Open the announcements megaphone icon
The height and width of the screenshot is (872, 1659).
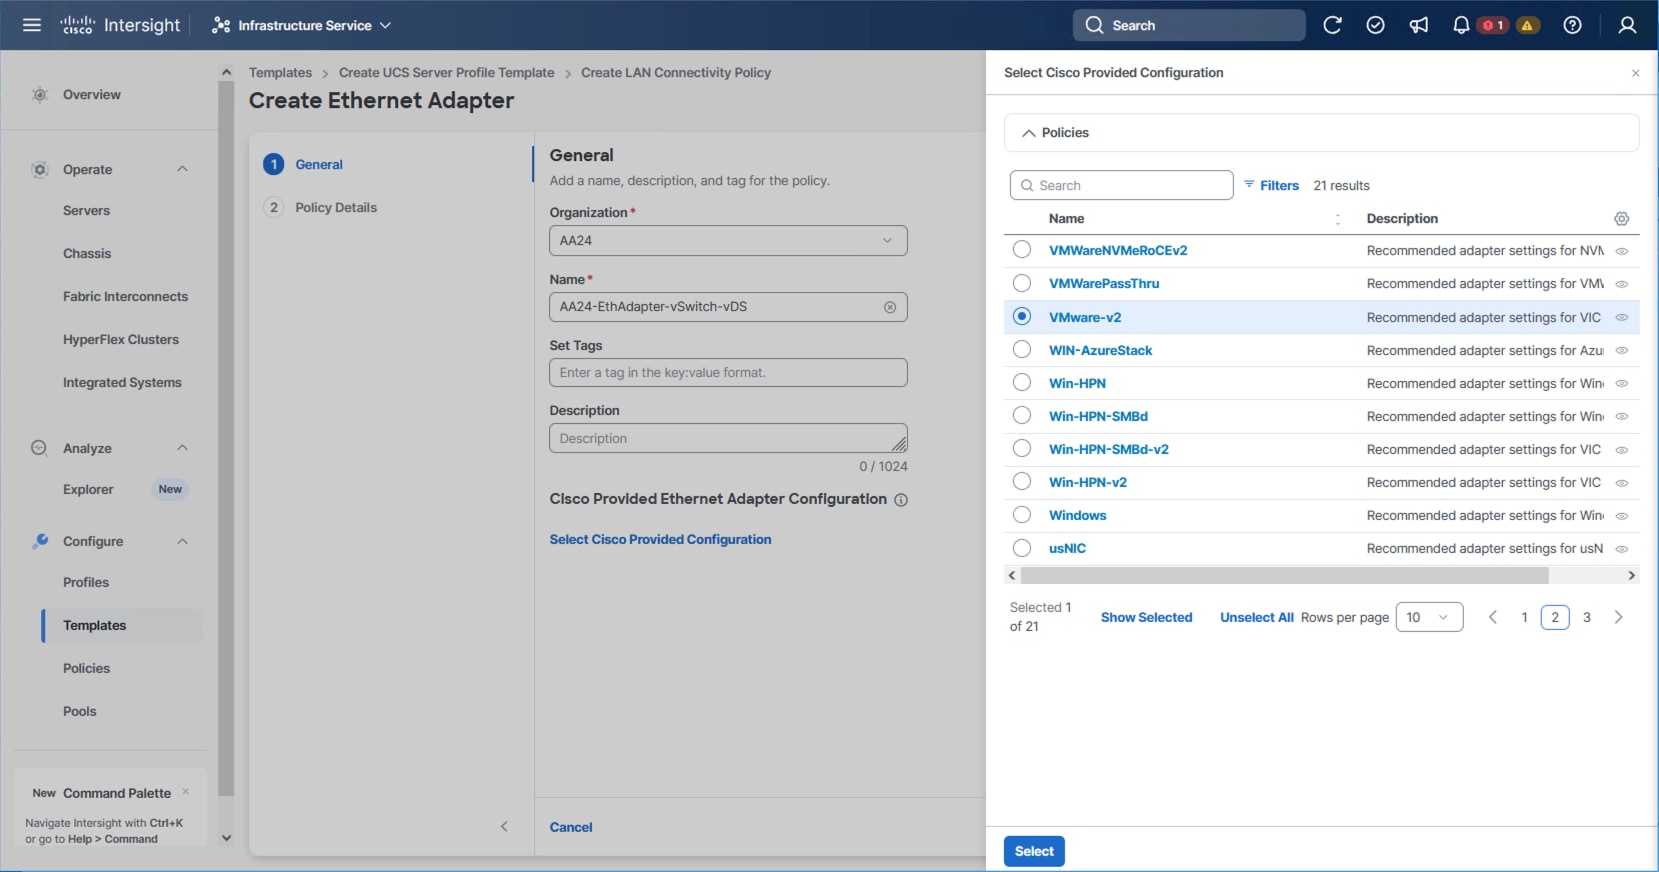pos(1419,25)
